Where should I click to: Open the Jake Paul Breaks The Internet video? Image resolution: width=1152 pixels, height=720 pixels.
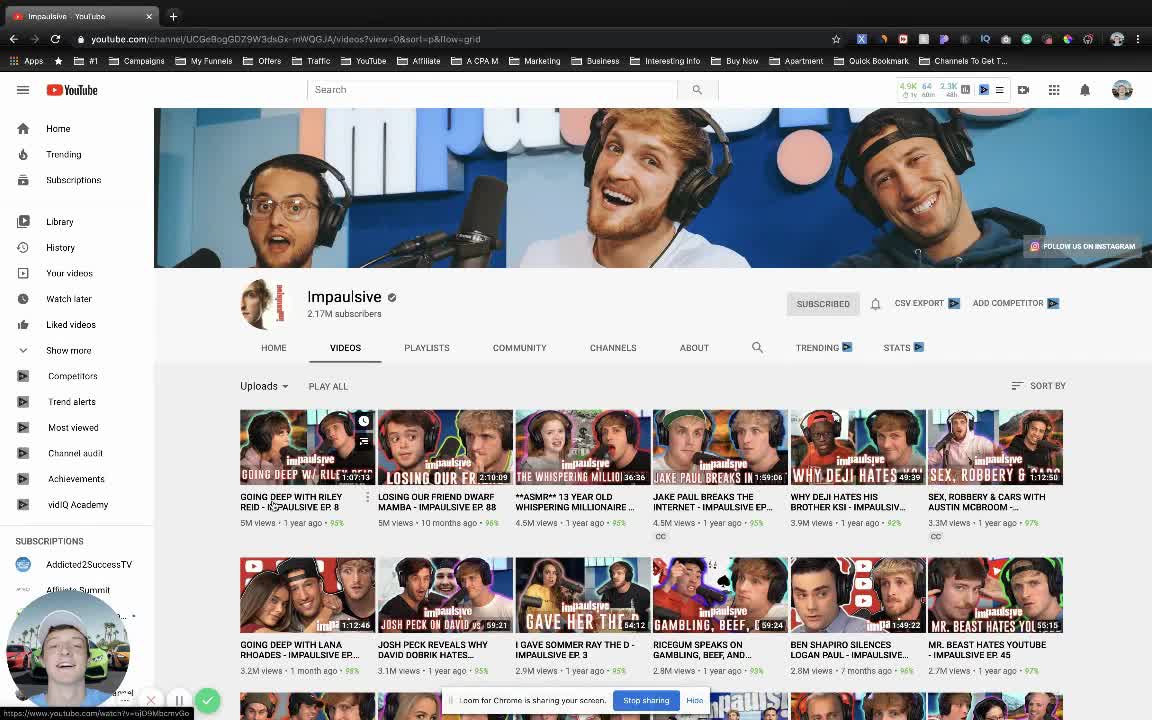point(719,447)
